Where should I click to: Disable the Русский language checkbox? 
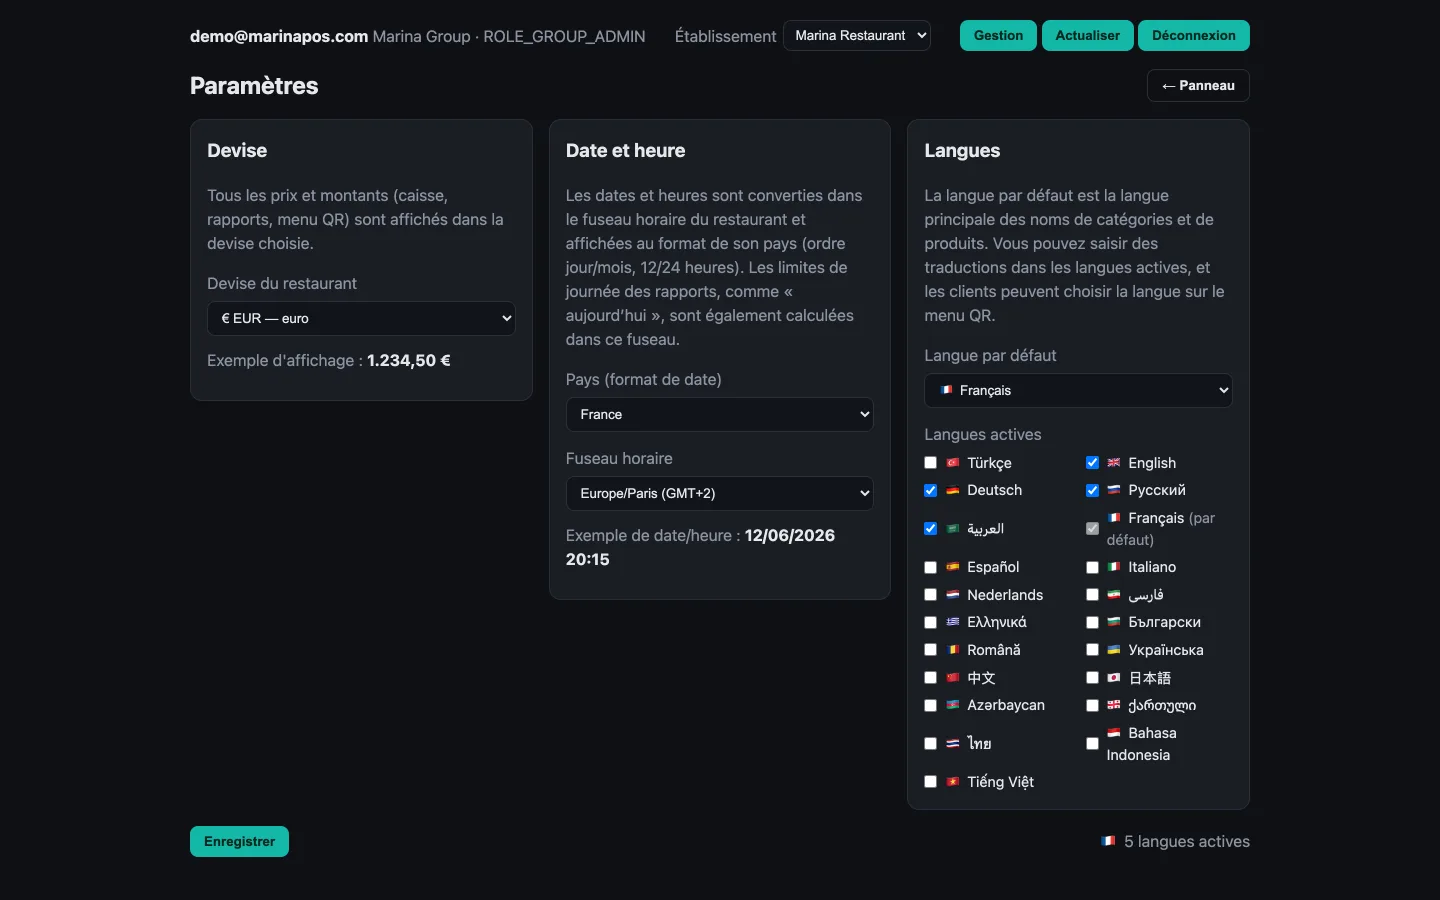(1092, 490)
